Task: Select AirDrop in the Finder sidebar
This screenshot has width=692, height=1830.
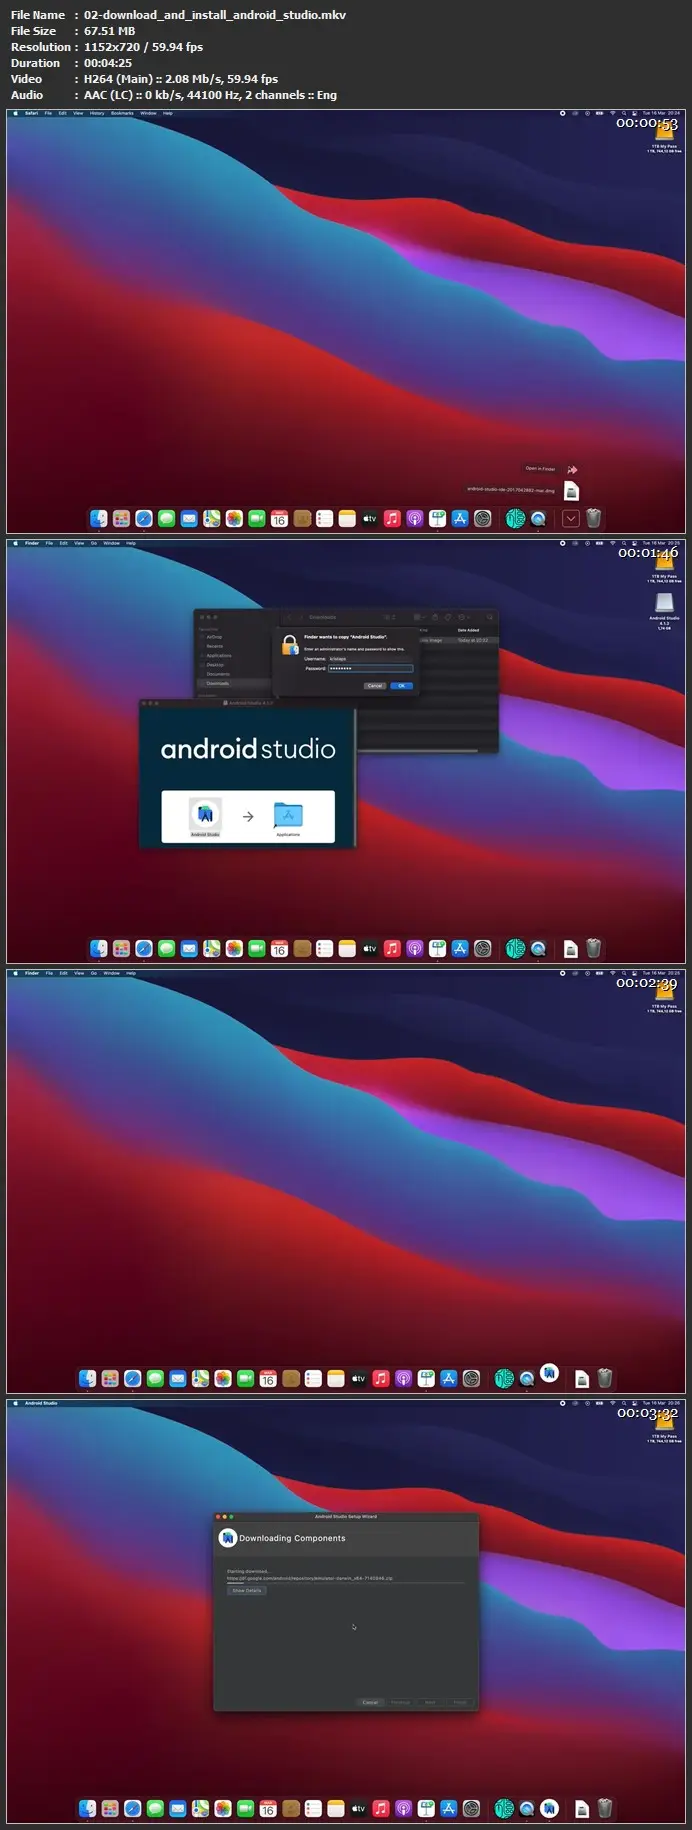Action: point(214,637)
